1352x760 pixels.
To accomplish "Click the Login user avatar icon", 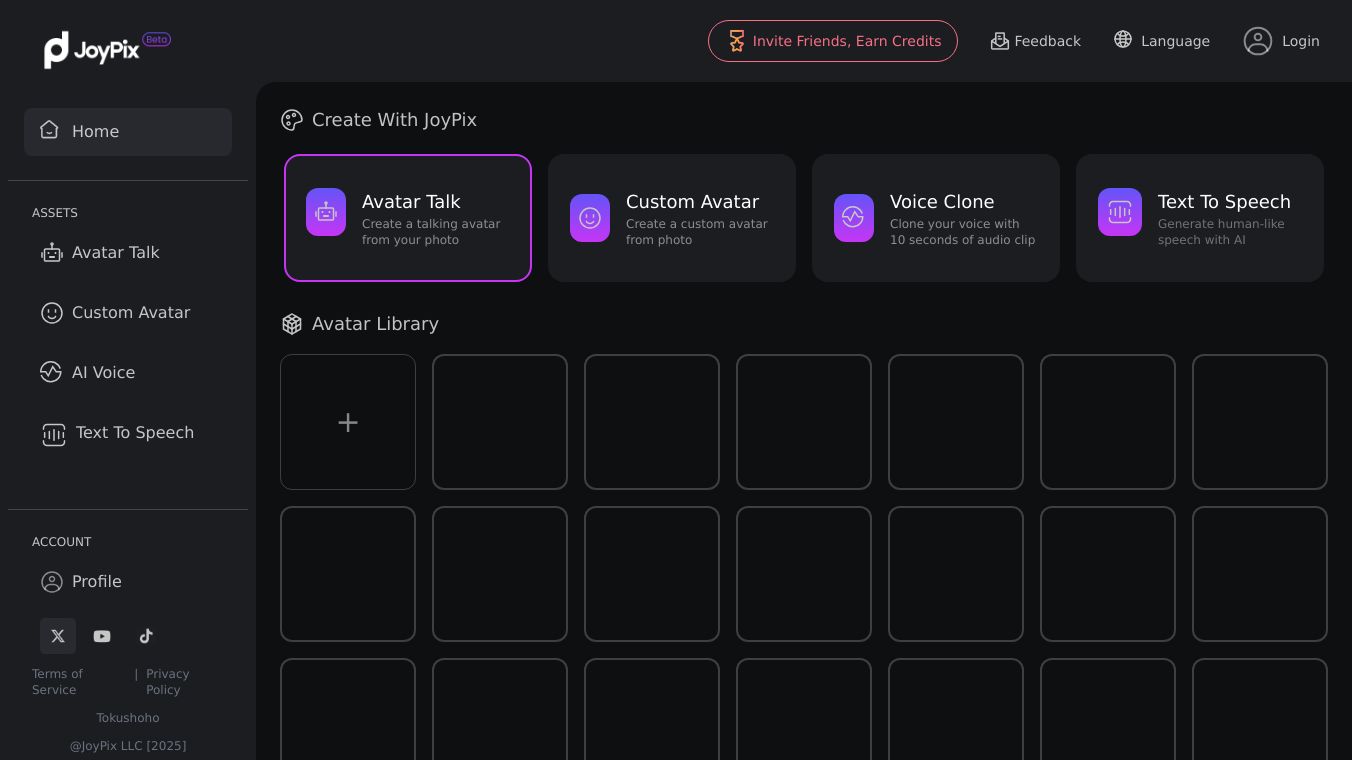I will coord(1257,41).
